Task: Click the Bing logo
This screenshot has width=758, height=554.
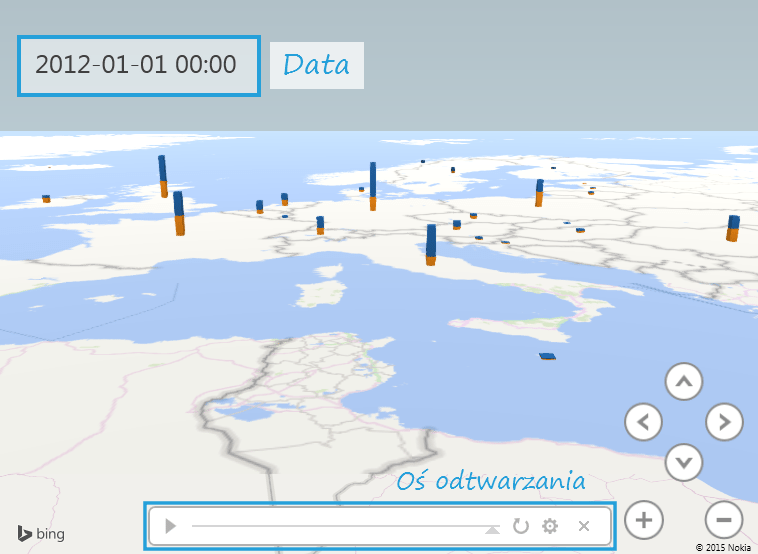Action: 41,534
